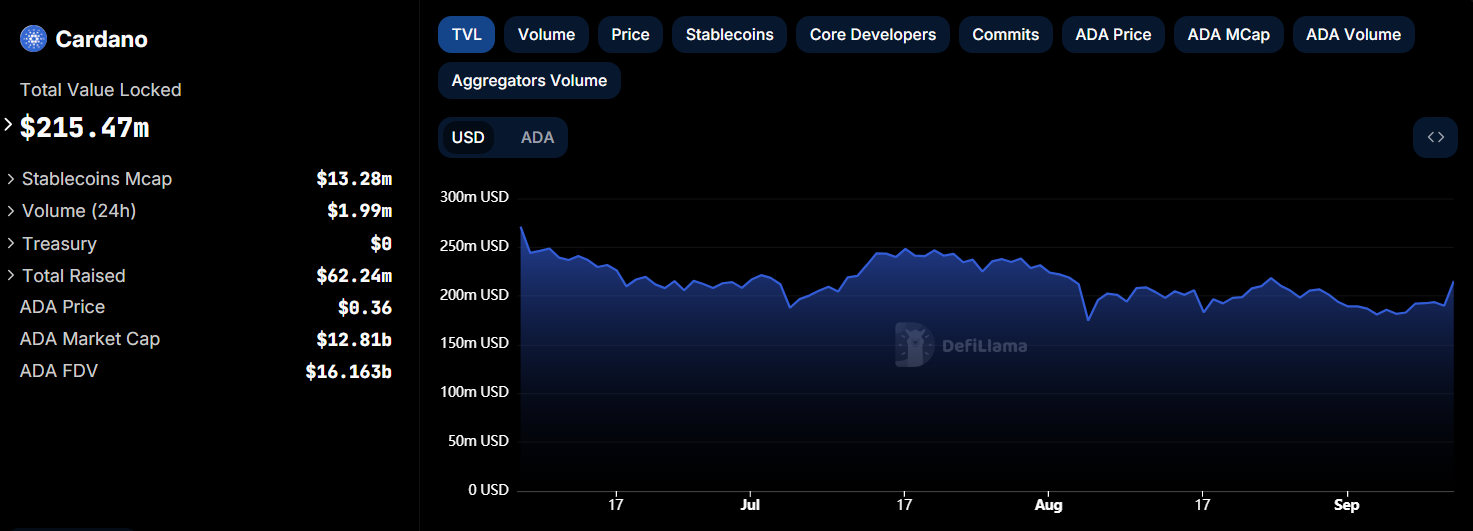The width and height of the screenshot is (1473, 531).
Task: Toggle the ADA MCap chart series
Action: tap(1228, 34)
